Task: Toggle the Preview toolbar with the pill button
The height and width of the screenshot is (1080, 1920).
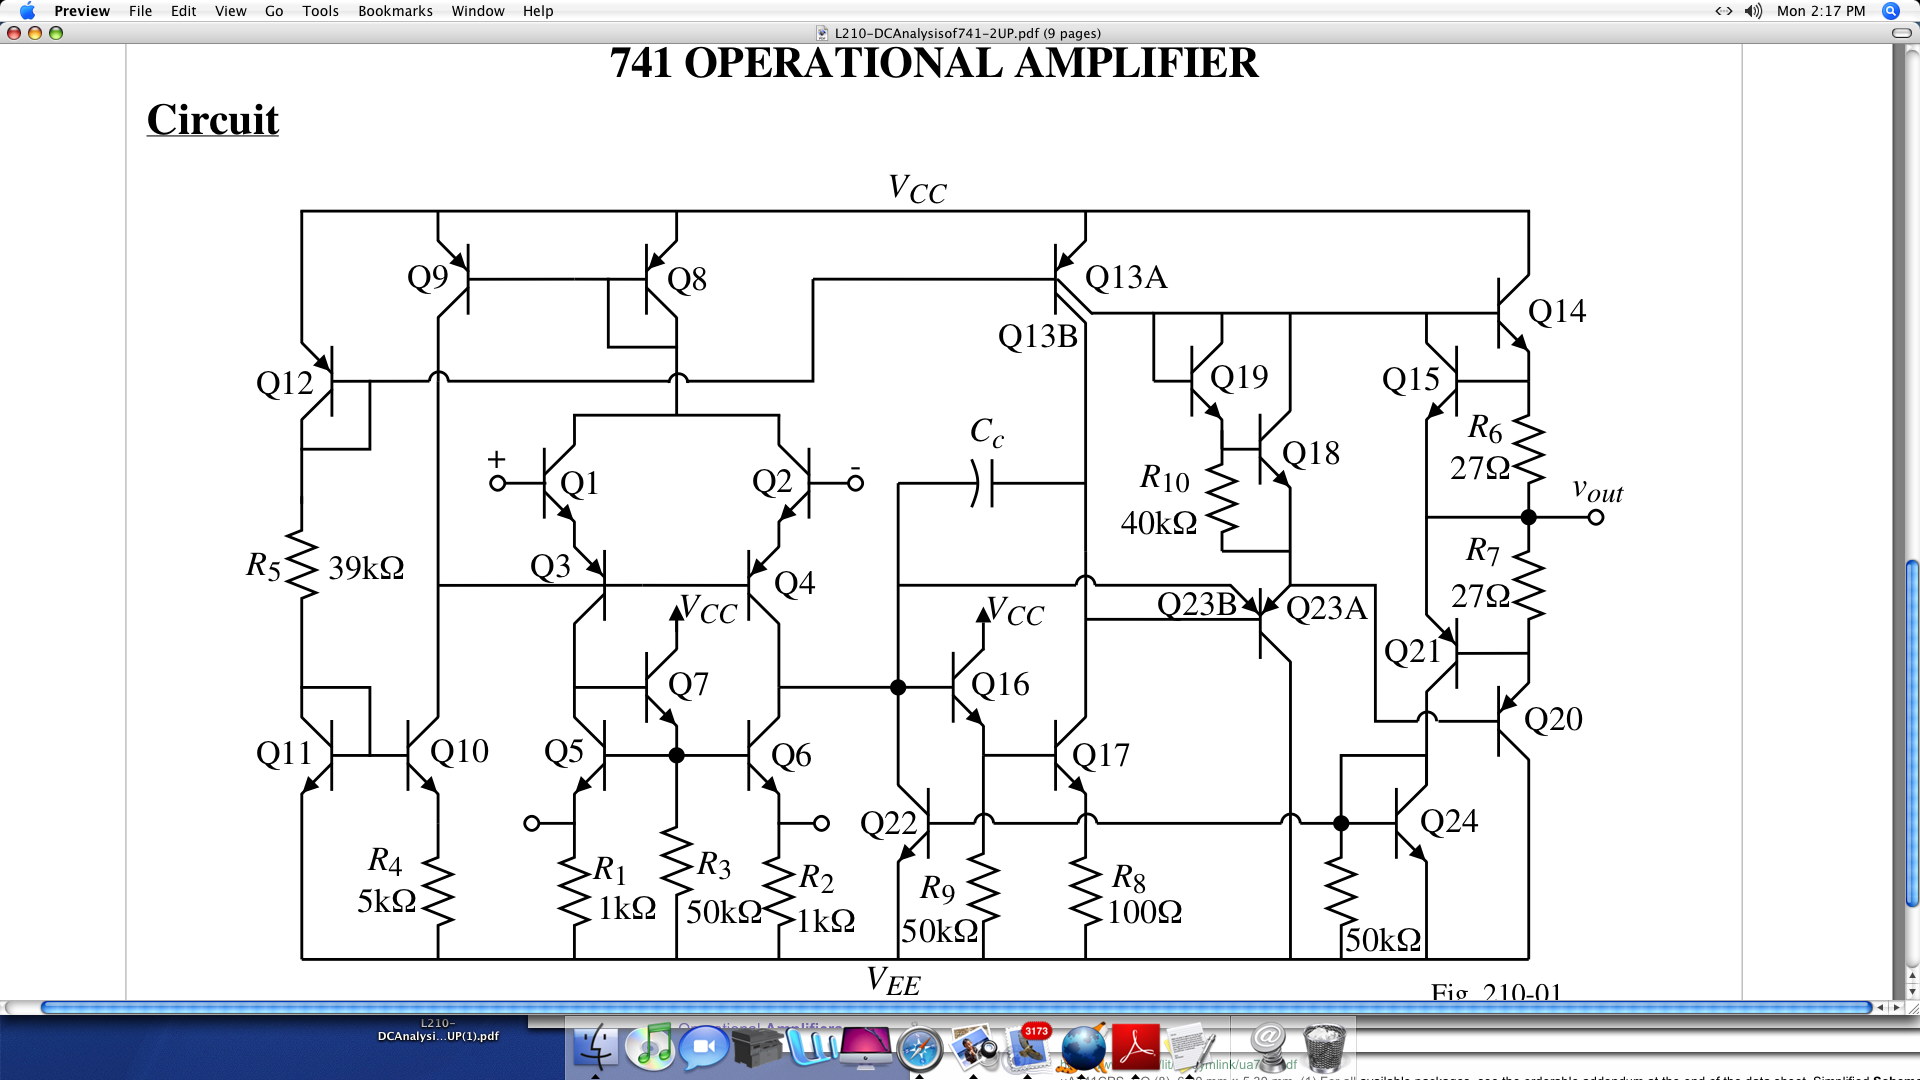Action: tap(1901, 33)
